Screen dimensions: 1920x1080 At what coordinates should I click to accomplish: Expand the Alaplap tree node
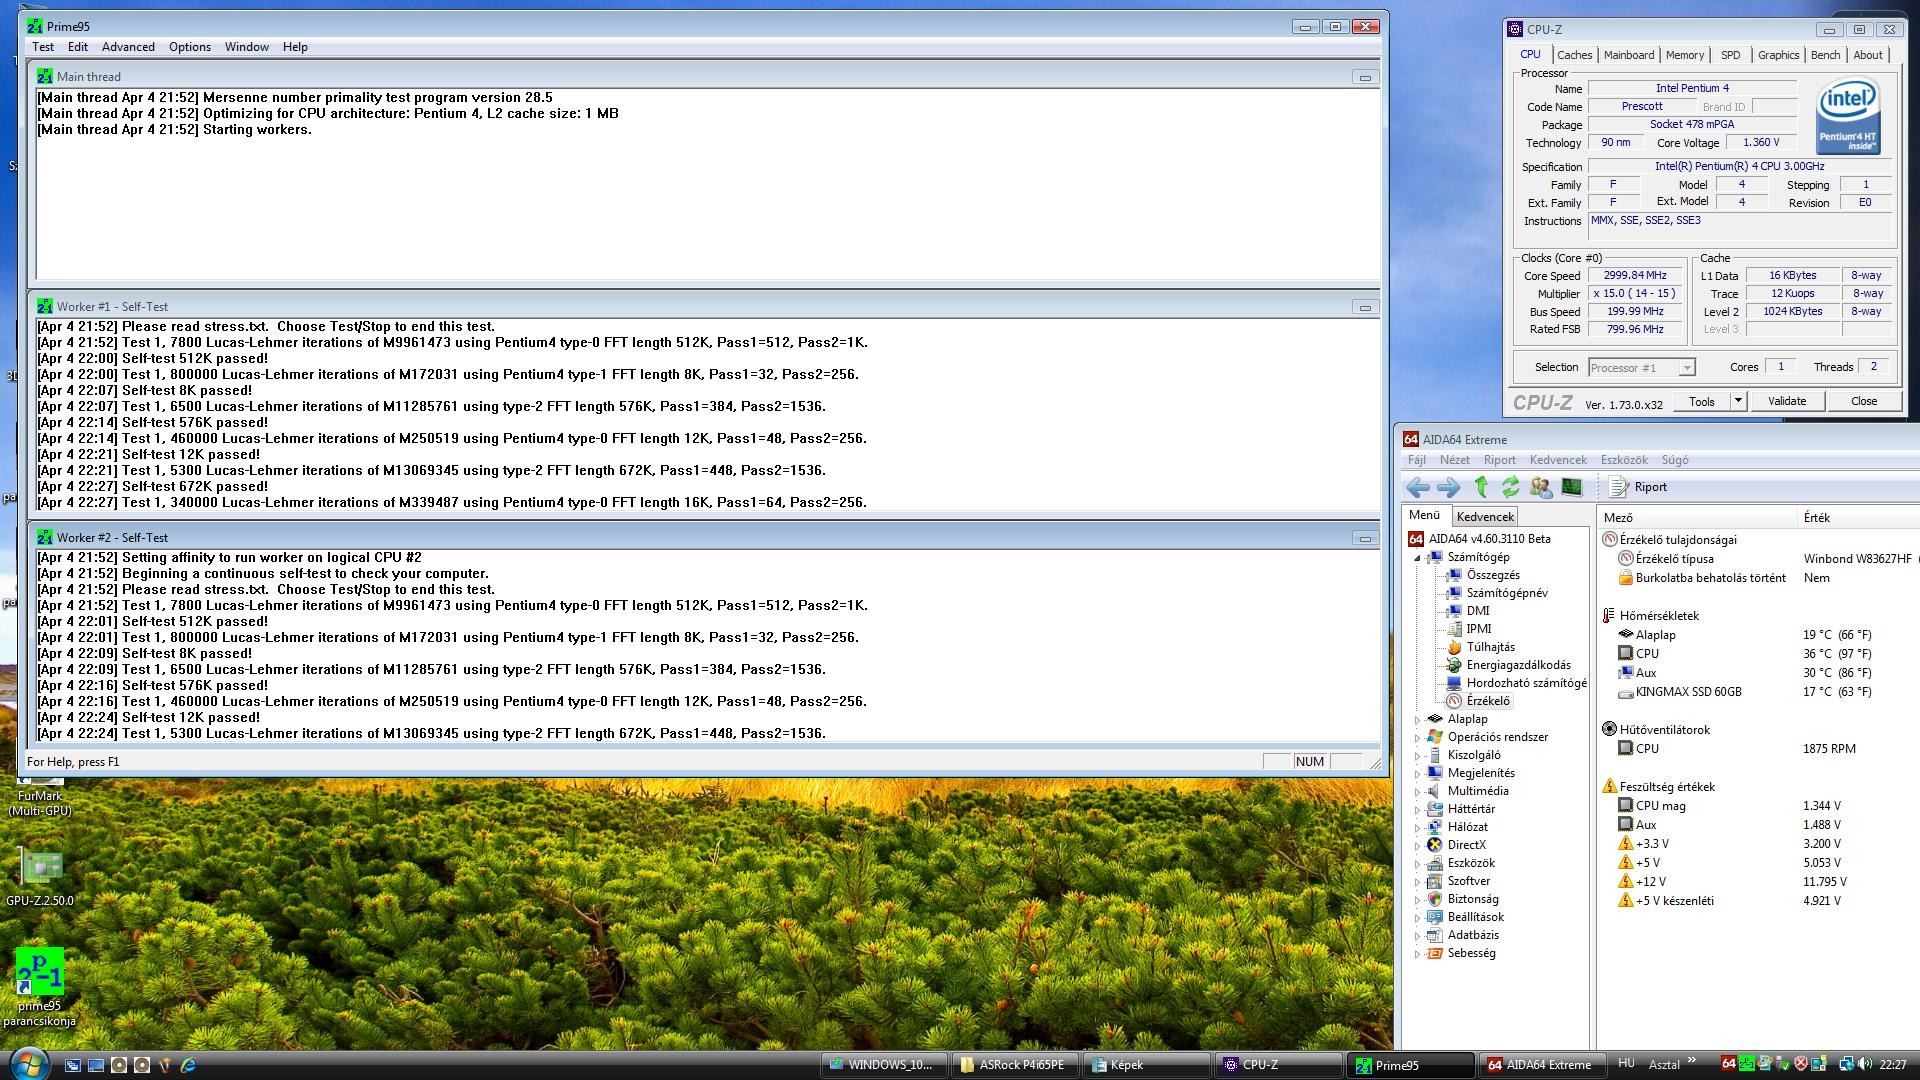1417,719
